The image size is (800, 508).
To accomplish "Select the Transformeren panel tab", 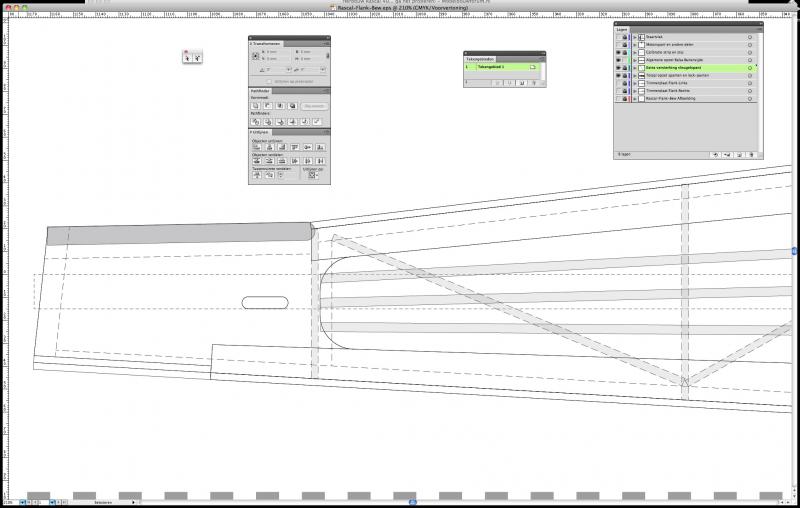I will [265, 44].
